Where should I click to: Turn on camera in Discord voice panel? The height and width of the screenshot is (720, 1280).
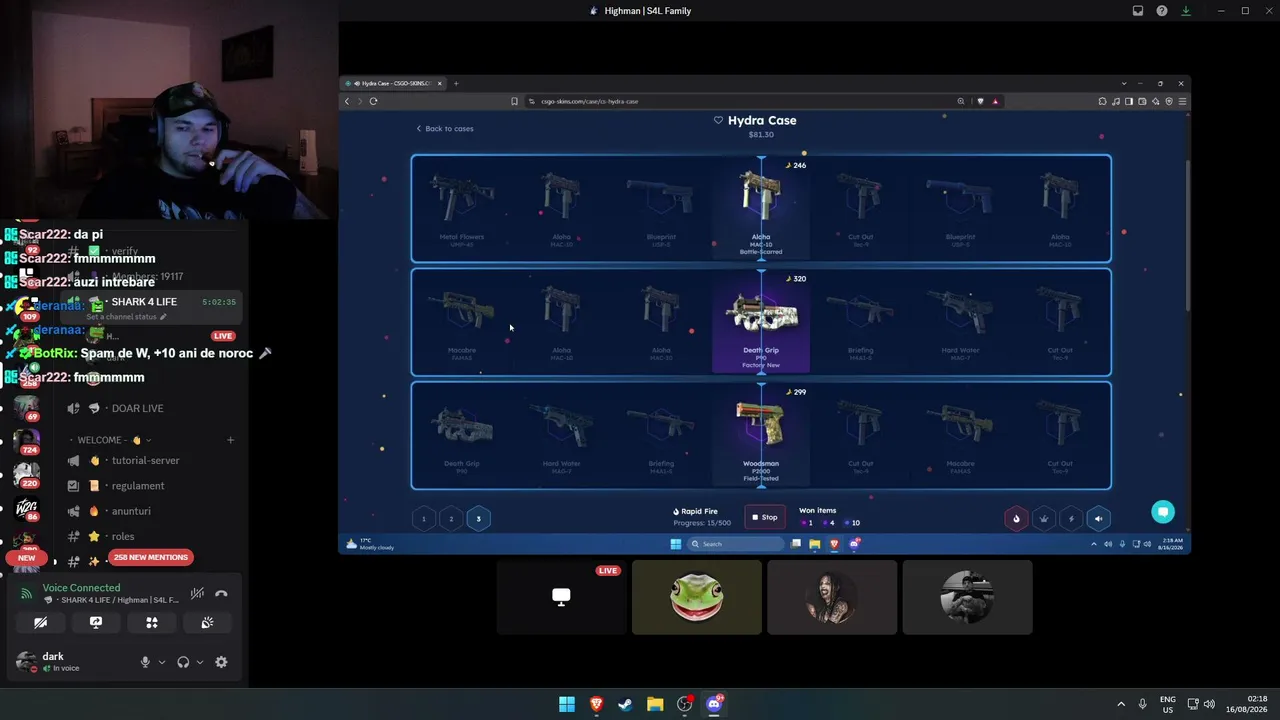click(40, 622)
